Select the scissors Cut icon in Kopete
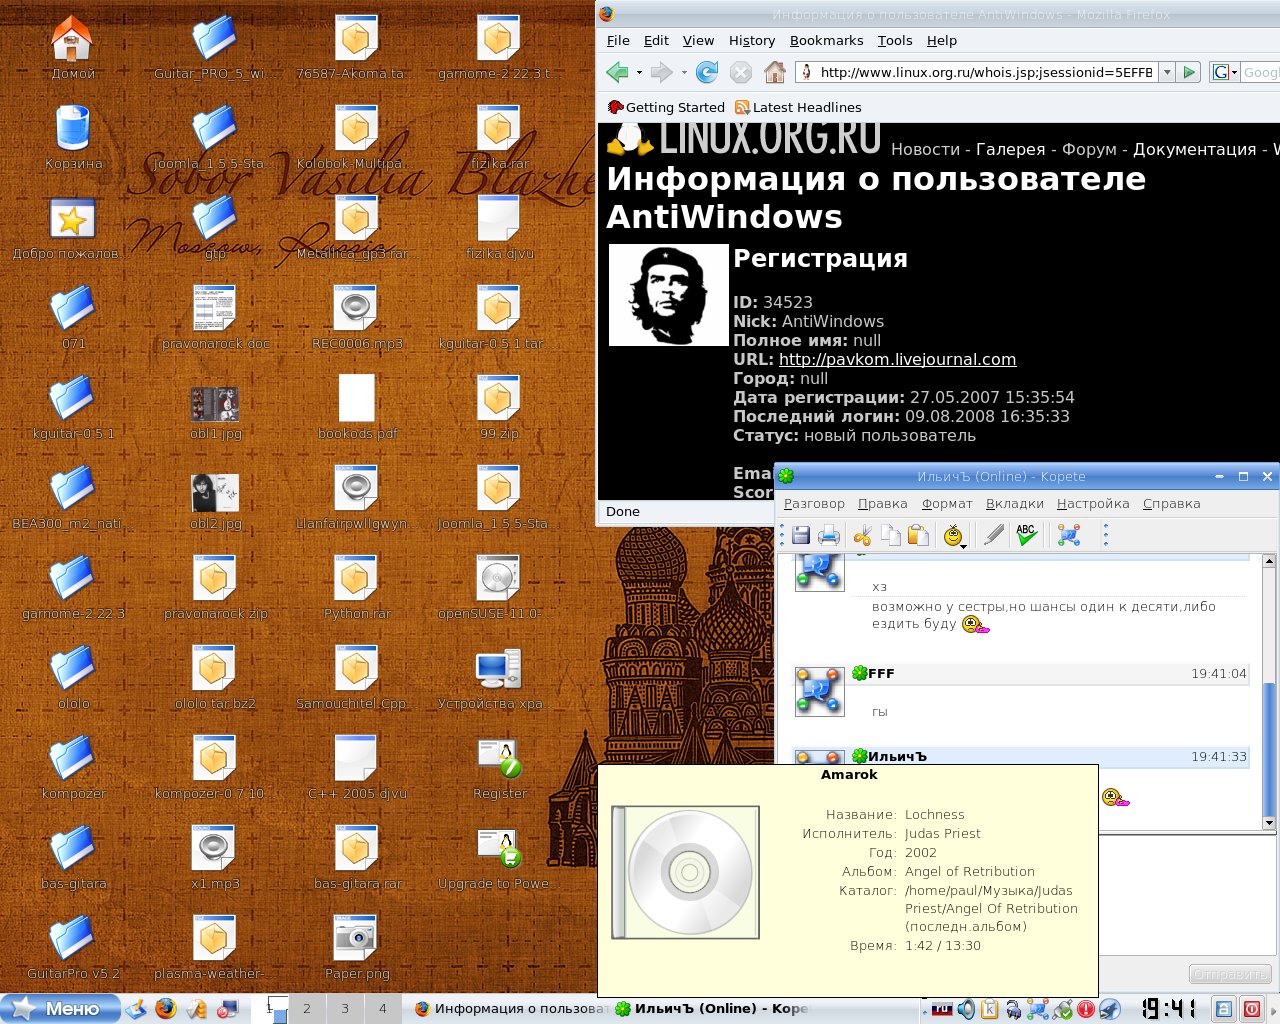The image size is (1280, 1024). coord(863,536)
